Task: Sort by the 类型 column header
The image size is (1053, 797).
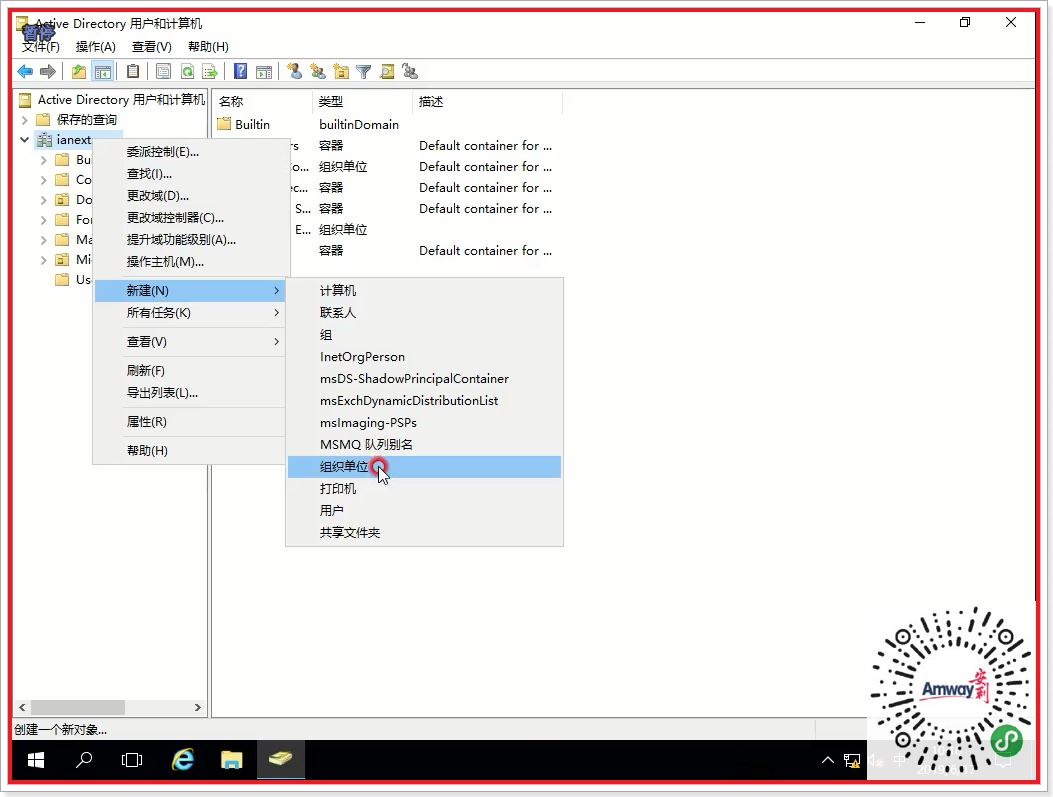Action: click(362, 101)
